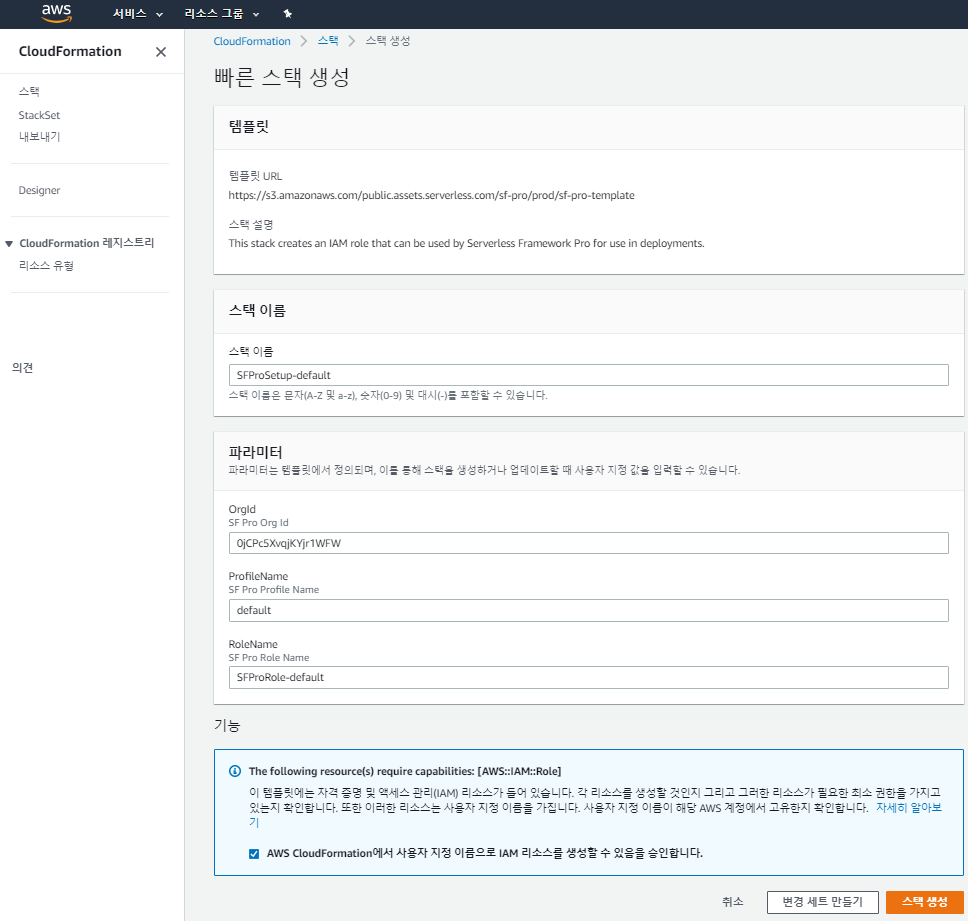
Task: Focus the OrgId input field
Action: 588,543
